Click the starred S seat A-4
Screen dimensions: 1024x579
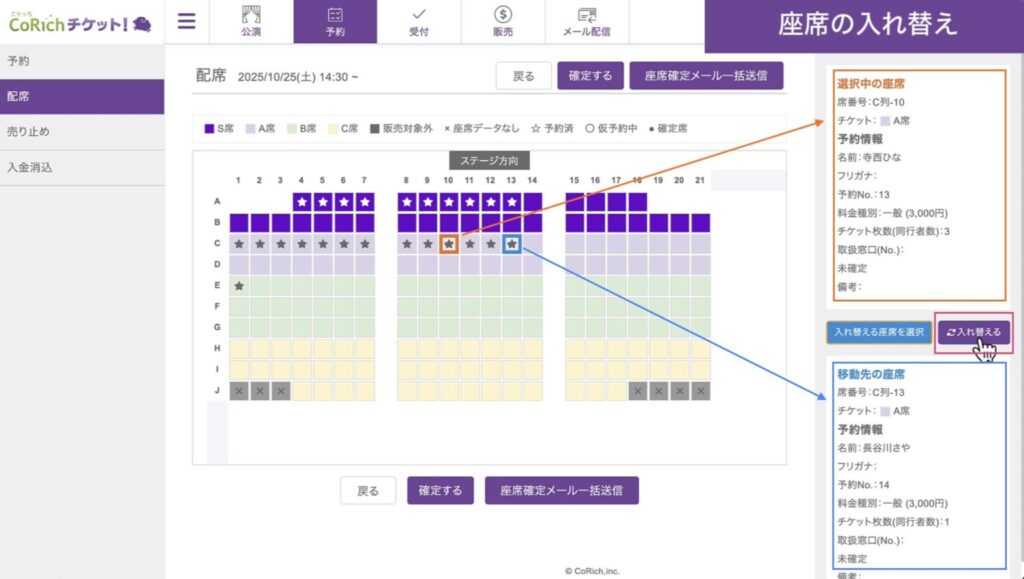coord(302,202)
